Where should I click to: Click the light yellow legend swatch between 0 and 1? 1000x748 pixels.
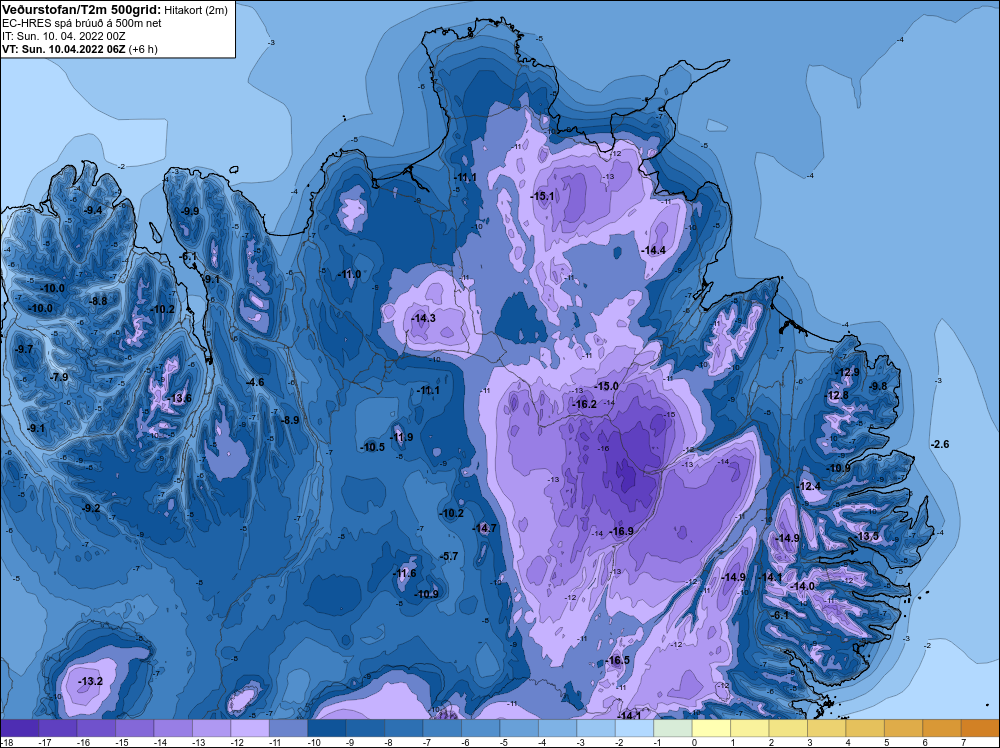click(x=712, y=728)
